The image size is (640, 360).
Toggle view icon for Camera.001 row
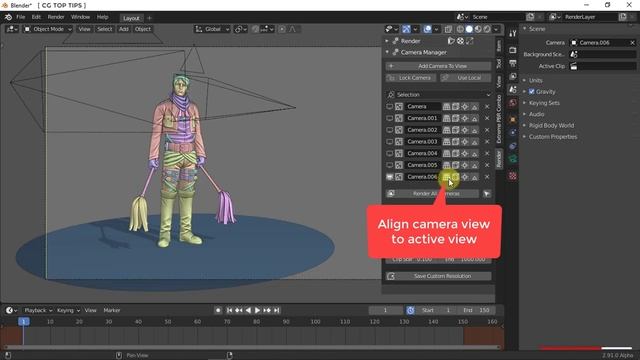389,118
